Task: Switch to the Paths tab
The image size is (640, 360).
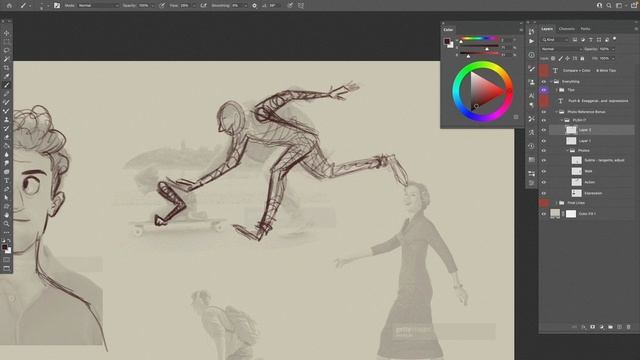Action: point(585,29)
